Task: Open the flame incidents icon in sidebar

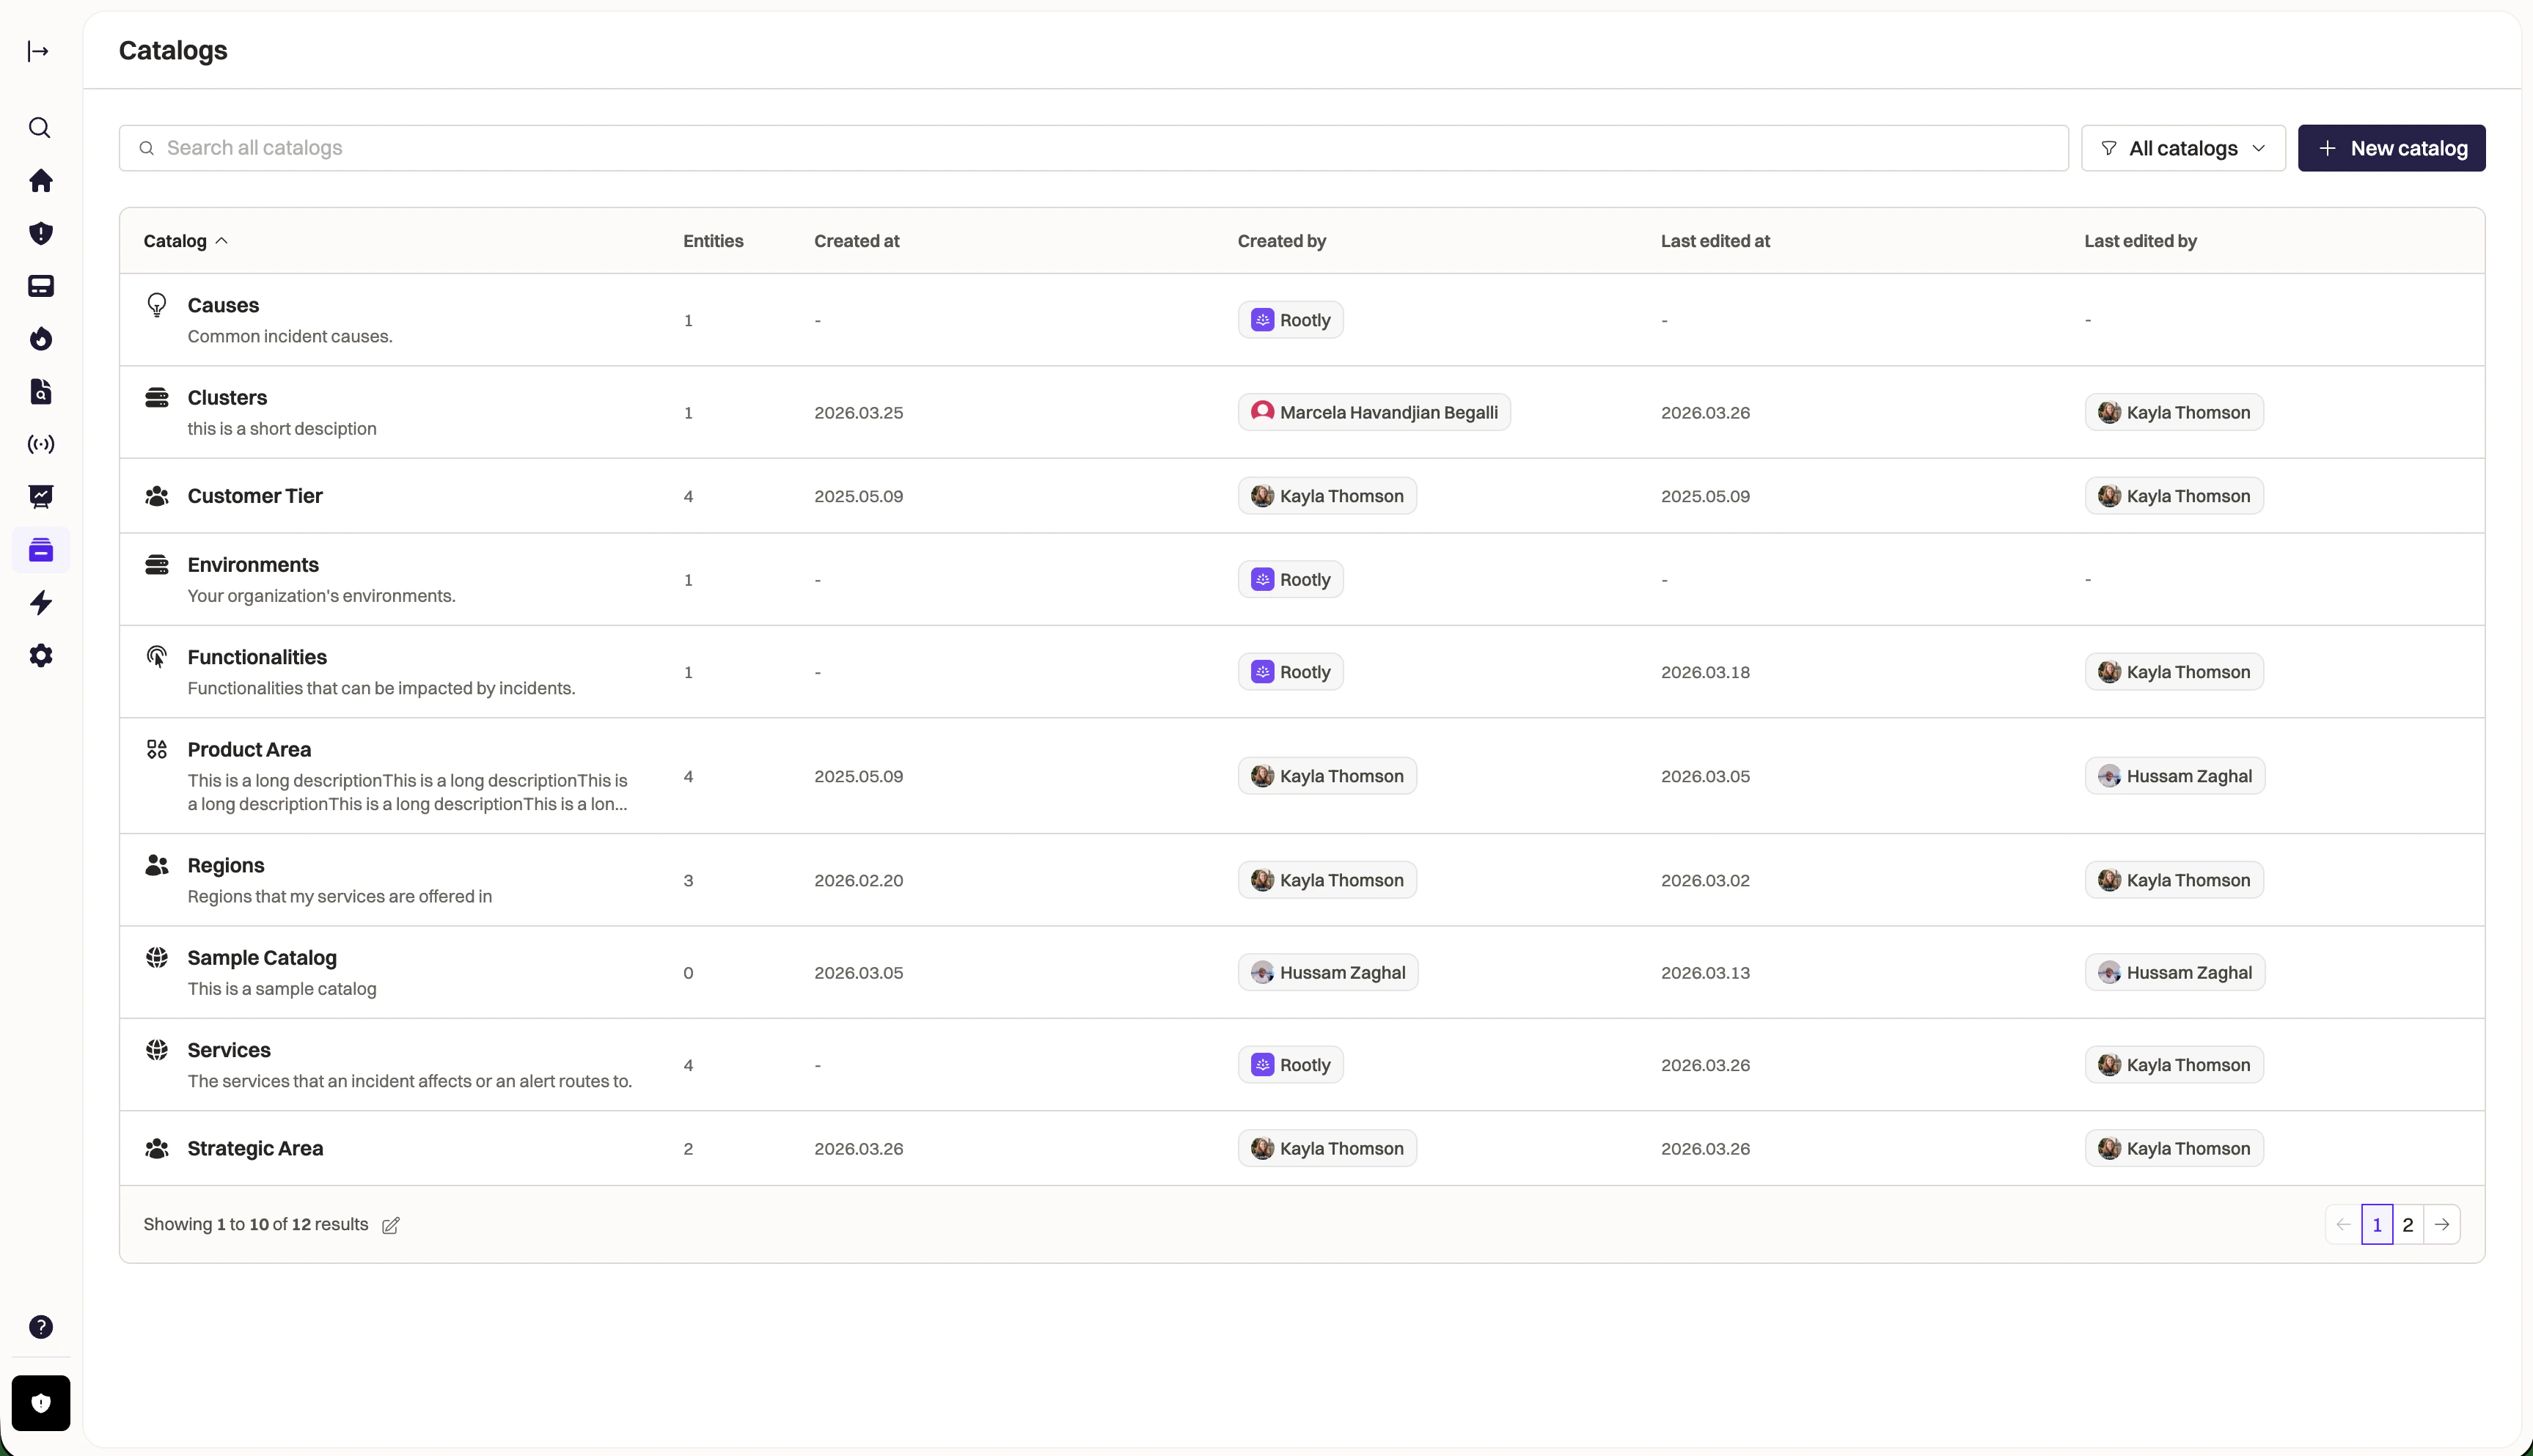Action: [x=41, y=339]
